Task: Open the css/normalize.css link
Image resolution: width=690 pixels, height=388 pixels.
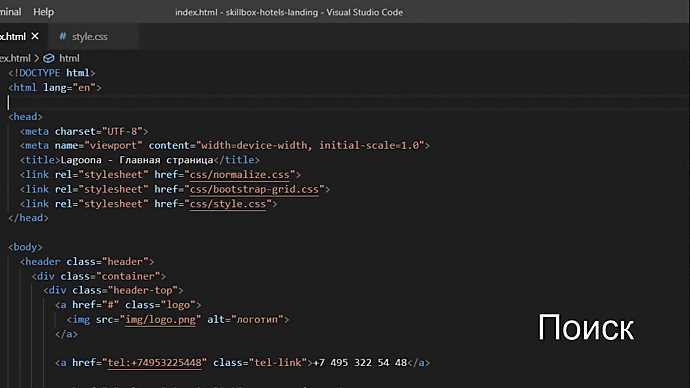Action: coord(240,175)
